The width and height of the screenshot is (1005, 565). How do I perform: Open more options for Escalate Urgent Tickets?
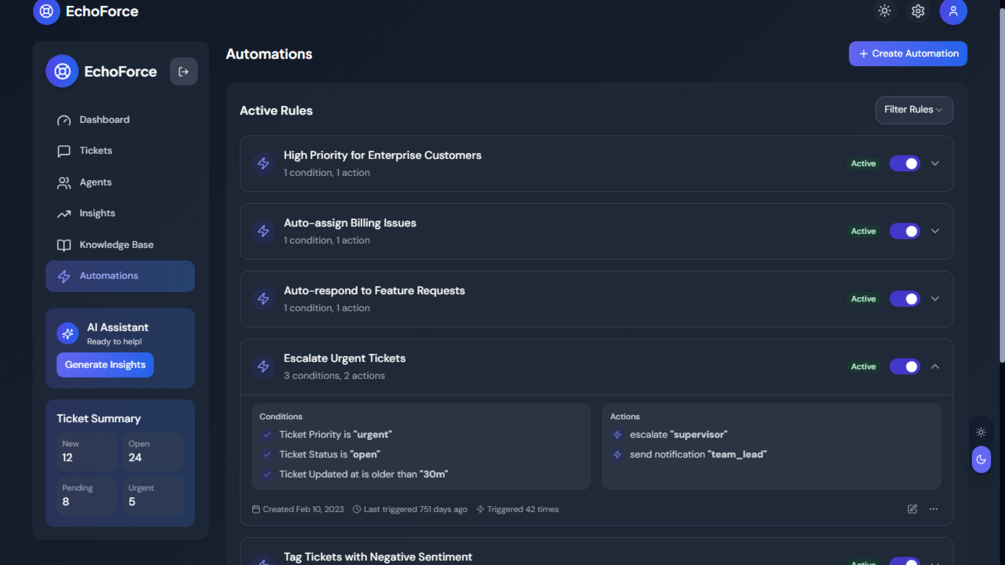933,509
